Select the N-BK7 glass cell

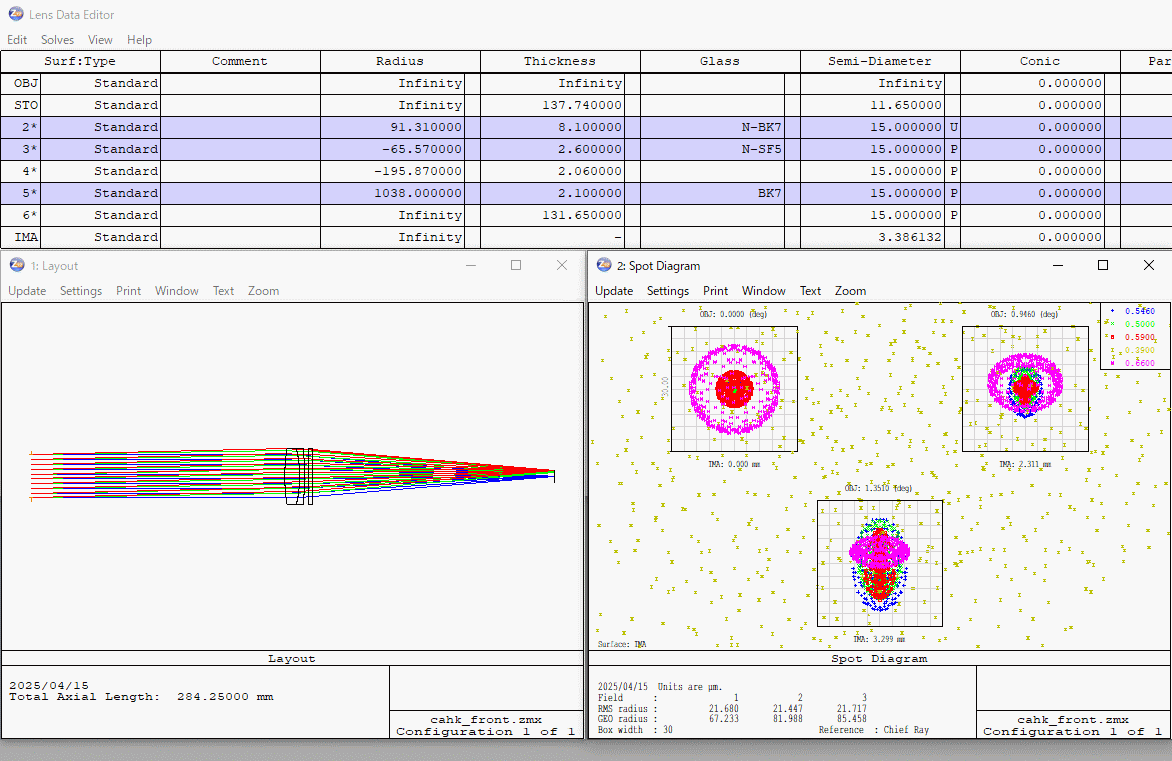point(712,127)
